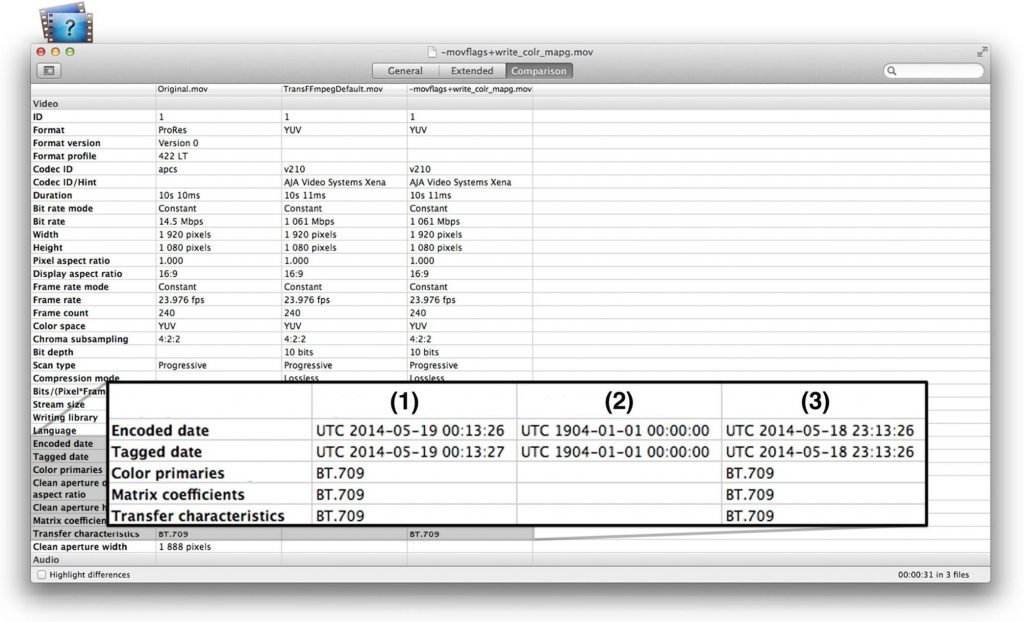Click the Version 0 cell
1024x622 pixels.
tap(178, 143)
